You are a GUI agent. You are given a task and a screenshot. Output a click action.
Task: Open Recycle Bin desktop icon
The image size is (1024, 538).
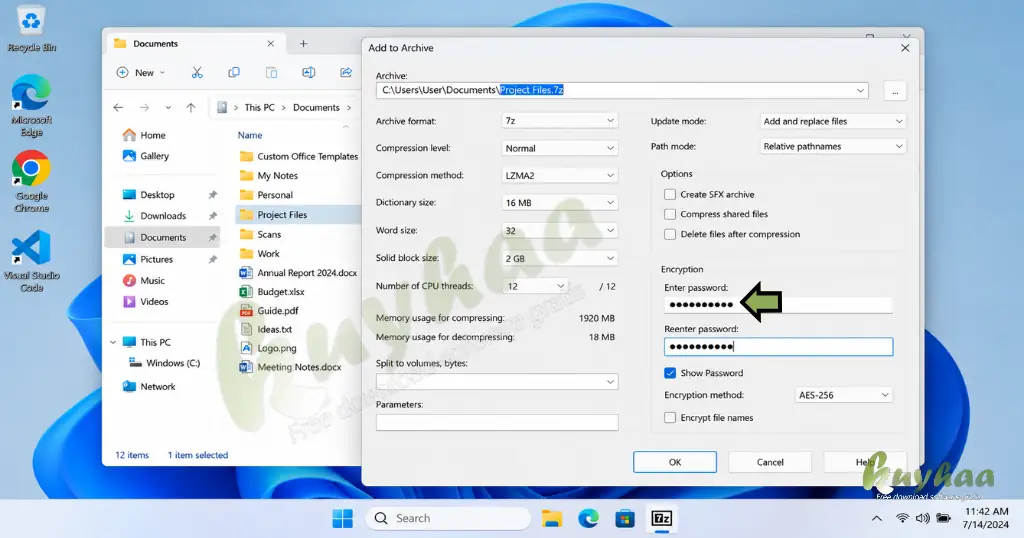31,29
